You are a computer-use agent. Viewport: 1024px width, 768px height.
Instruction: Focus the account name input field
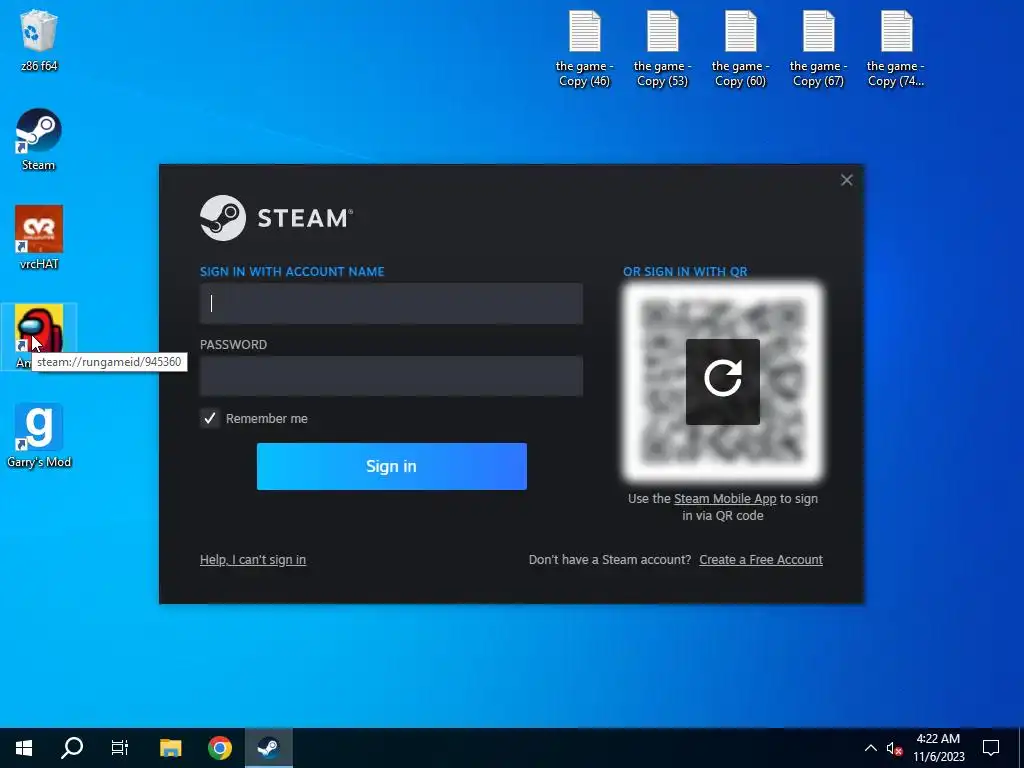click(391, 304)
